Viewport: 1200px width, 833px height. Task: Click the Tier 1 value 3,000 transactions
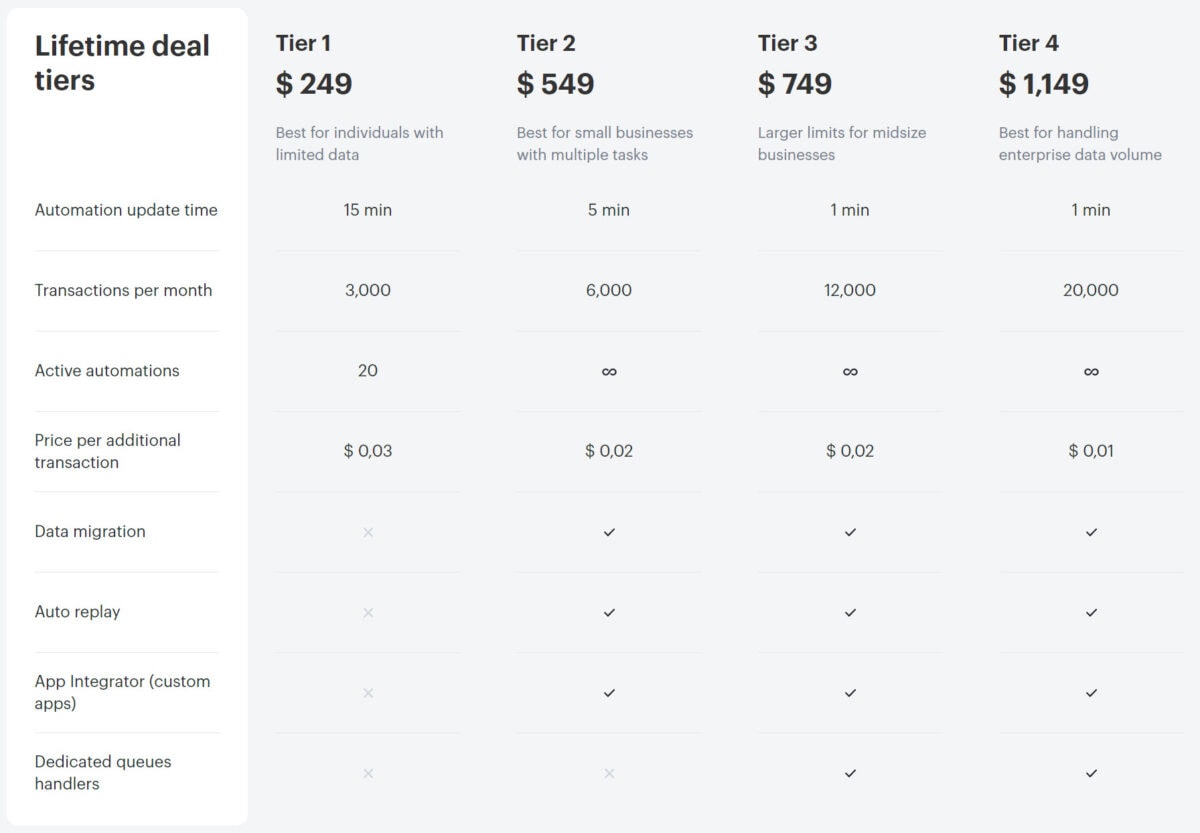pyautogui.click(x=368, y=290)
